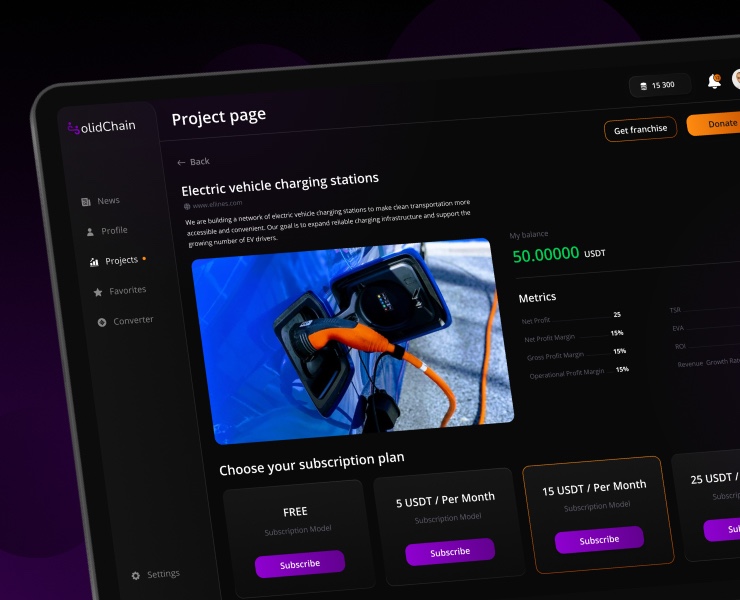This screenshot has height=600, width=740.
Task: Click the EV charging station image
Action: (x=352, y=342)
